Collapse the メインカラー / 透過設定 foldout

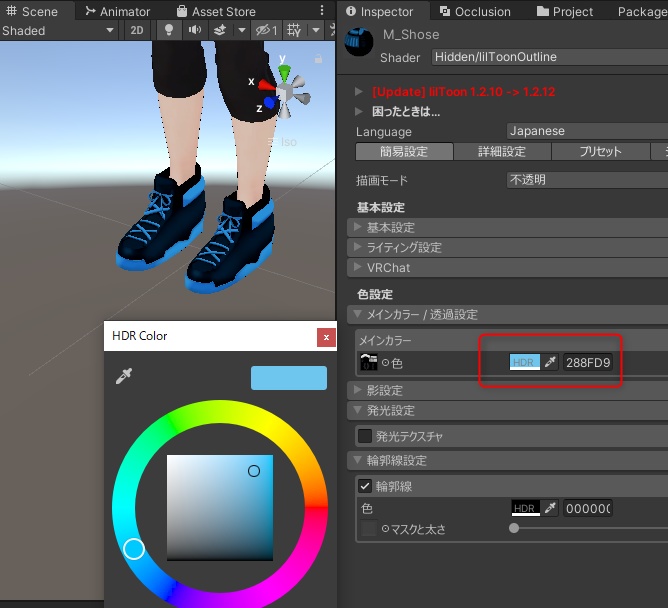click(508, 314)
